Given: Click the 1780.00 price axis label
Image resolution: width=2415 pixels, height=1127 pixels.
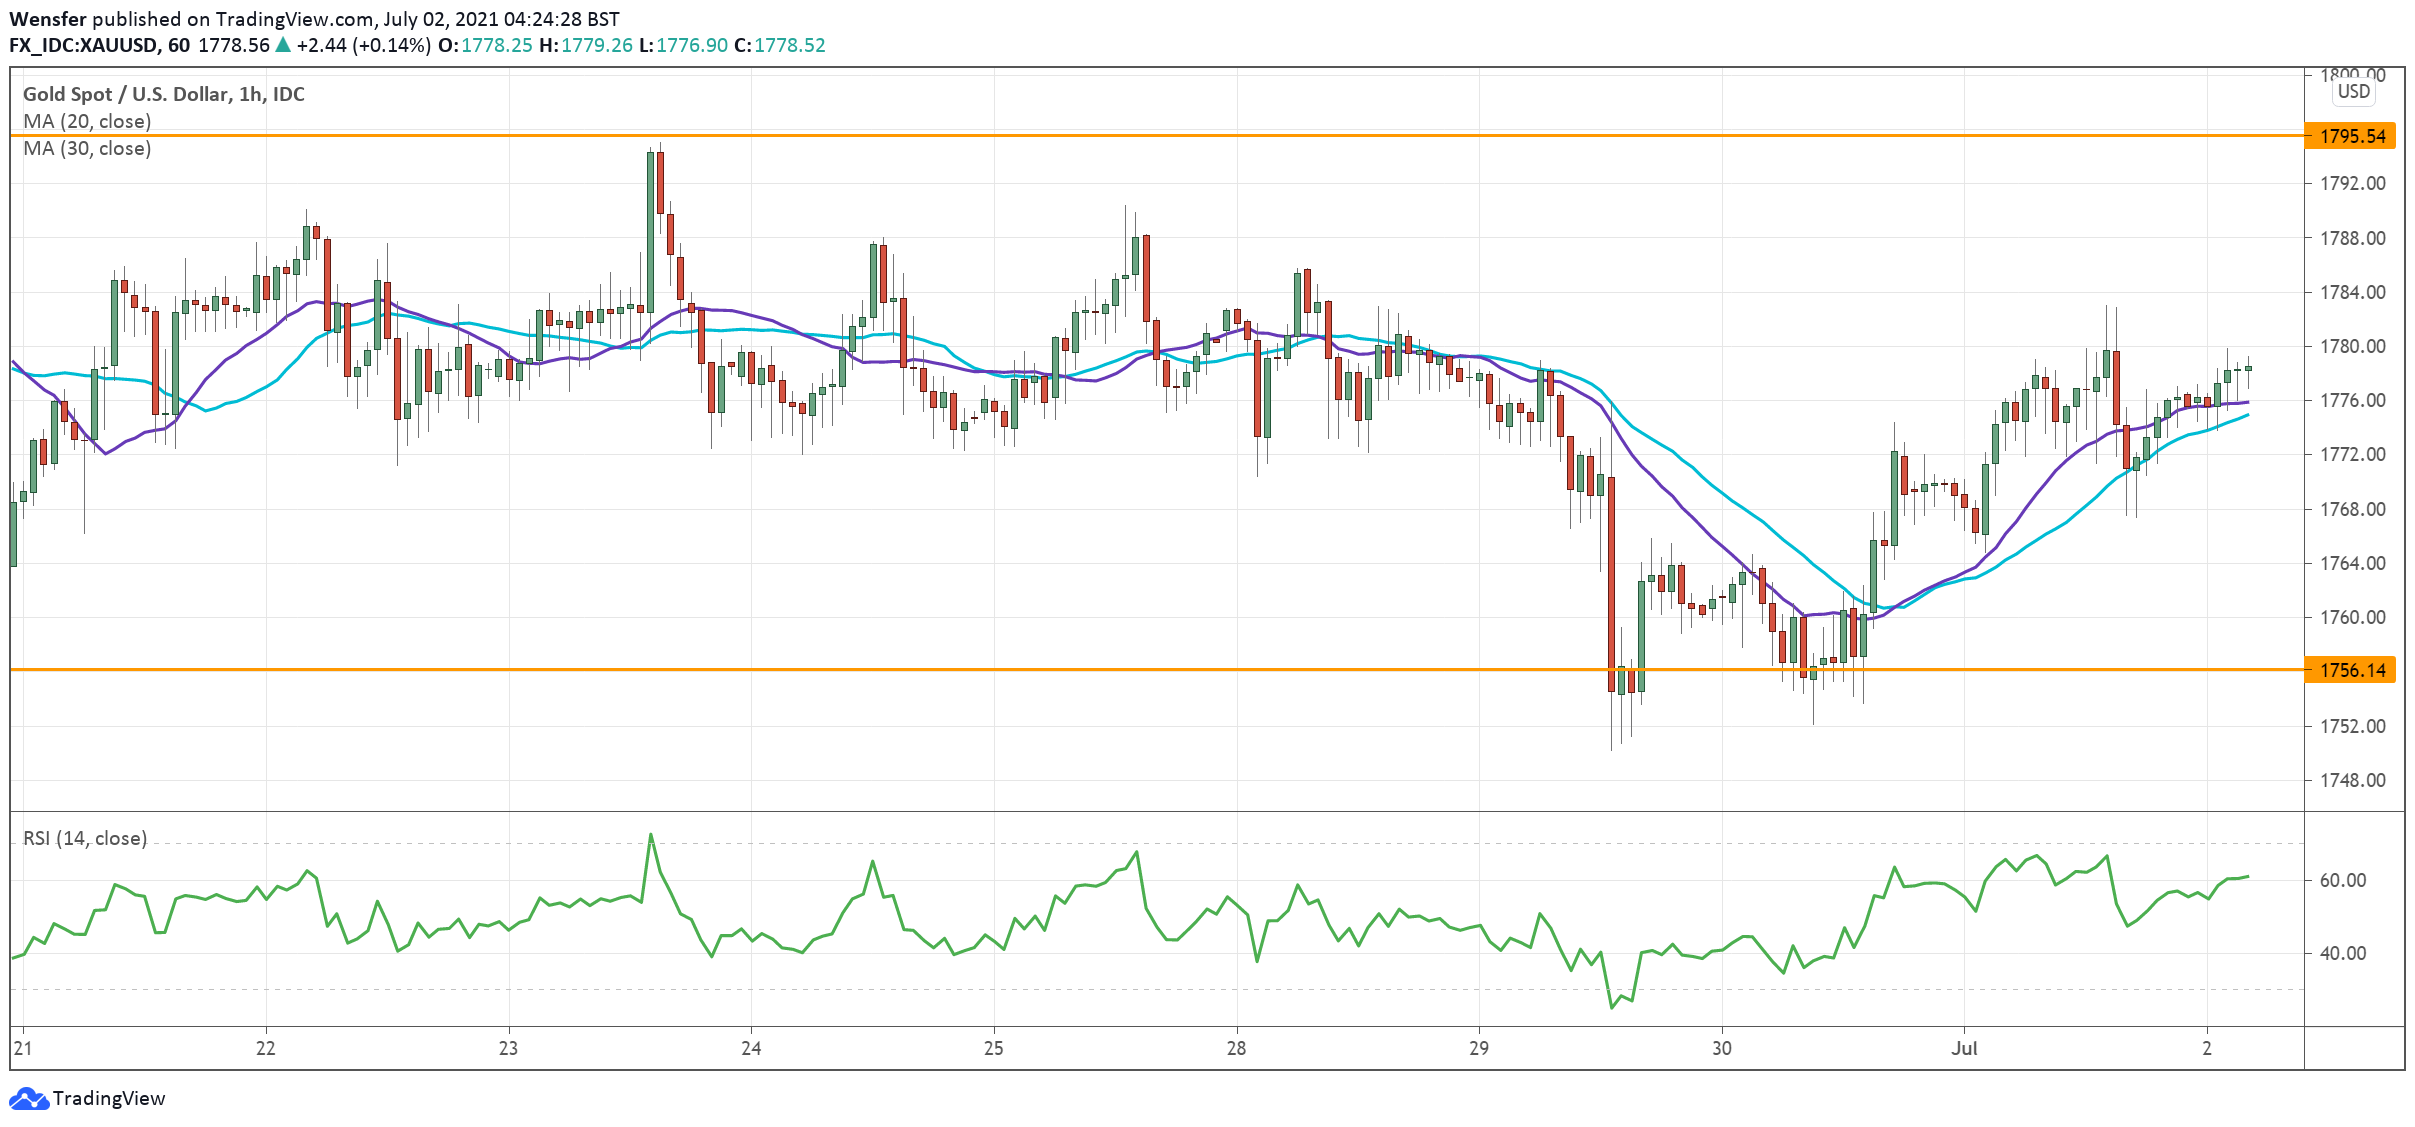Looking at the screenshot, I should pos(2352,346).
